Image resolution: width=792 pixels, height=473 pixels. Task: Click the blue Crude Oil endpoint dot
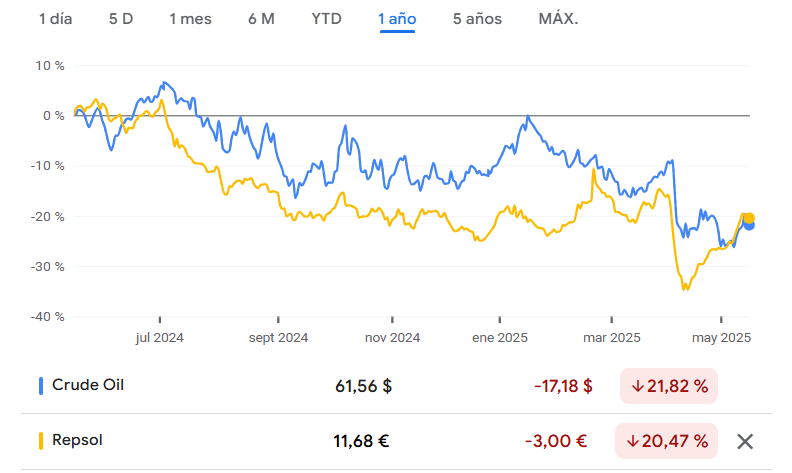pos(749,224)
